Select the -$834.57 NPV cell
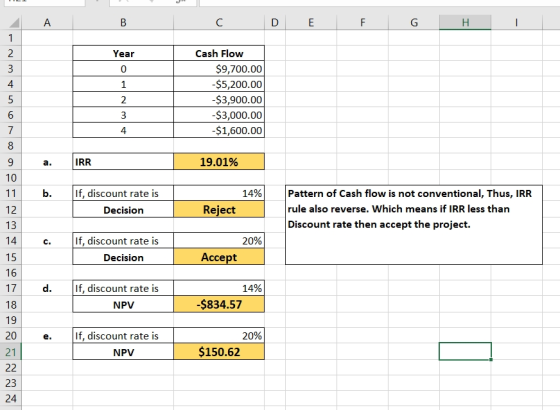This screenshot has width=560, height=410. 219,305
